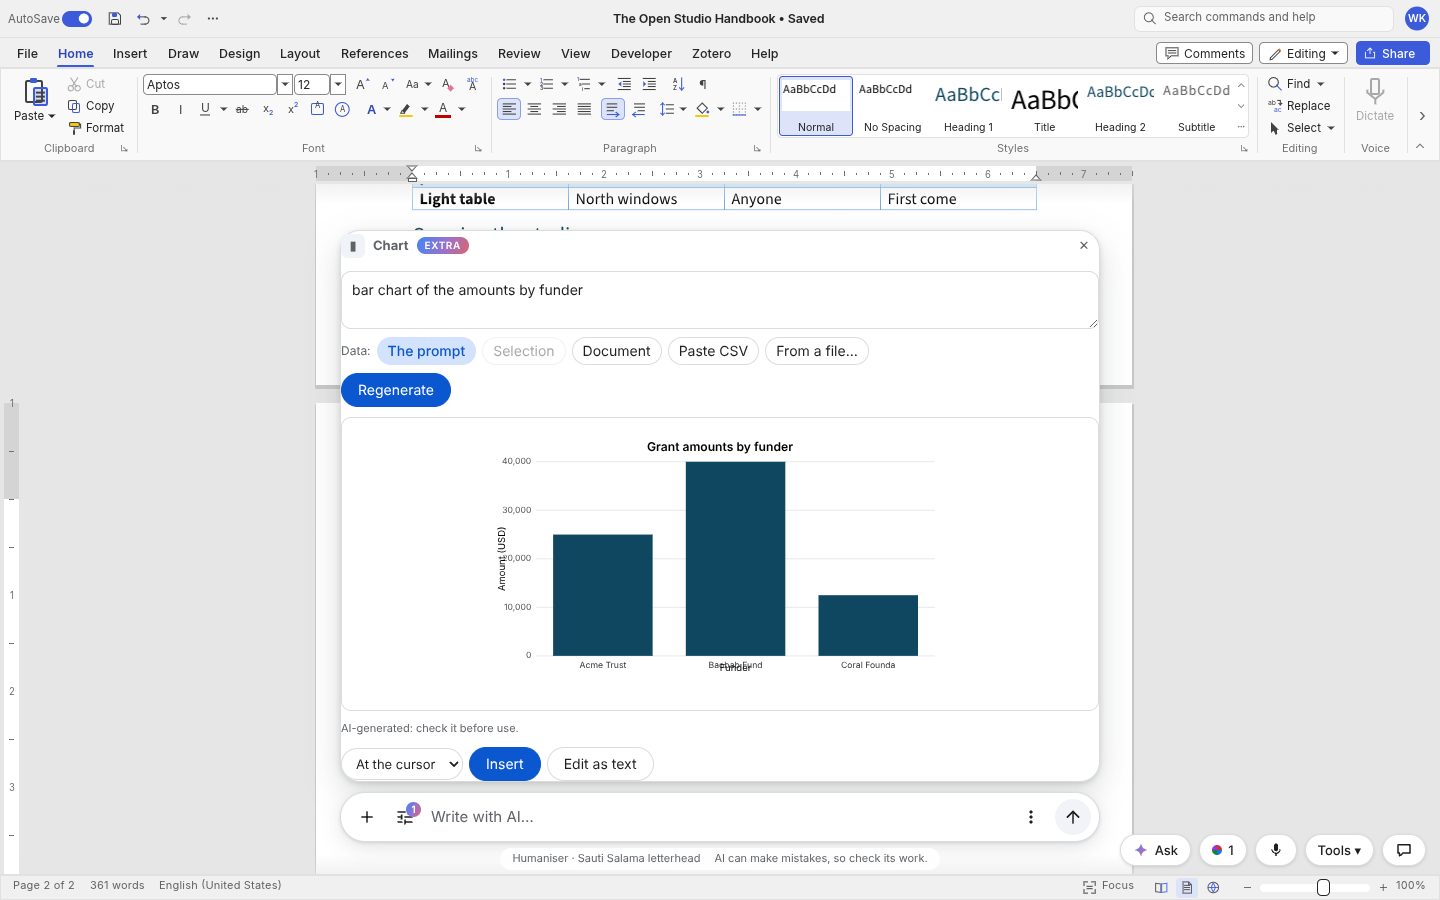
Task: Open the font size dropdown
Action: [x=338, y=85]
